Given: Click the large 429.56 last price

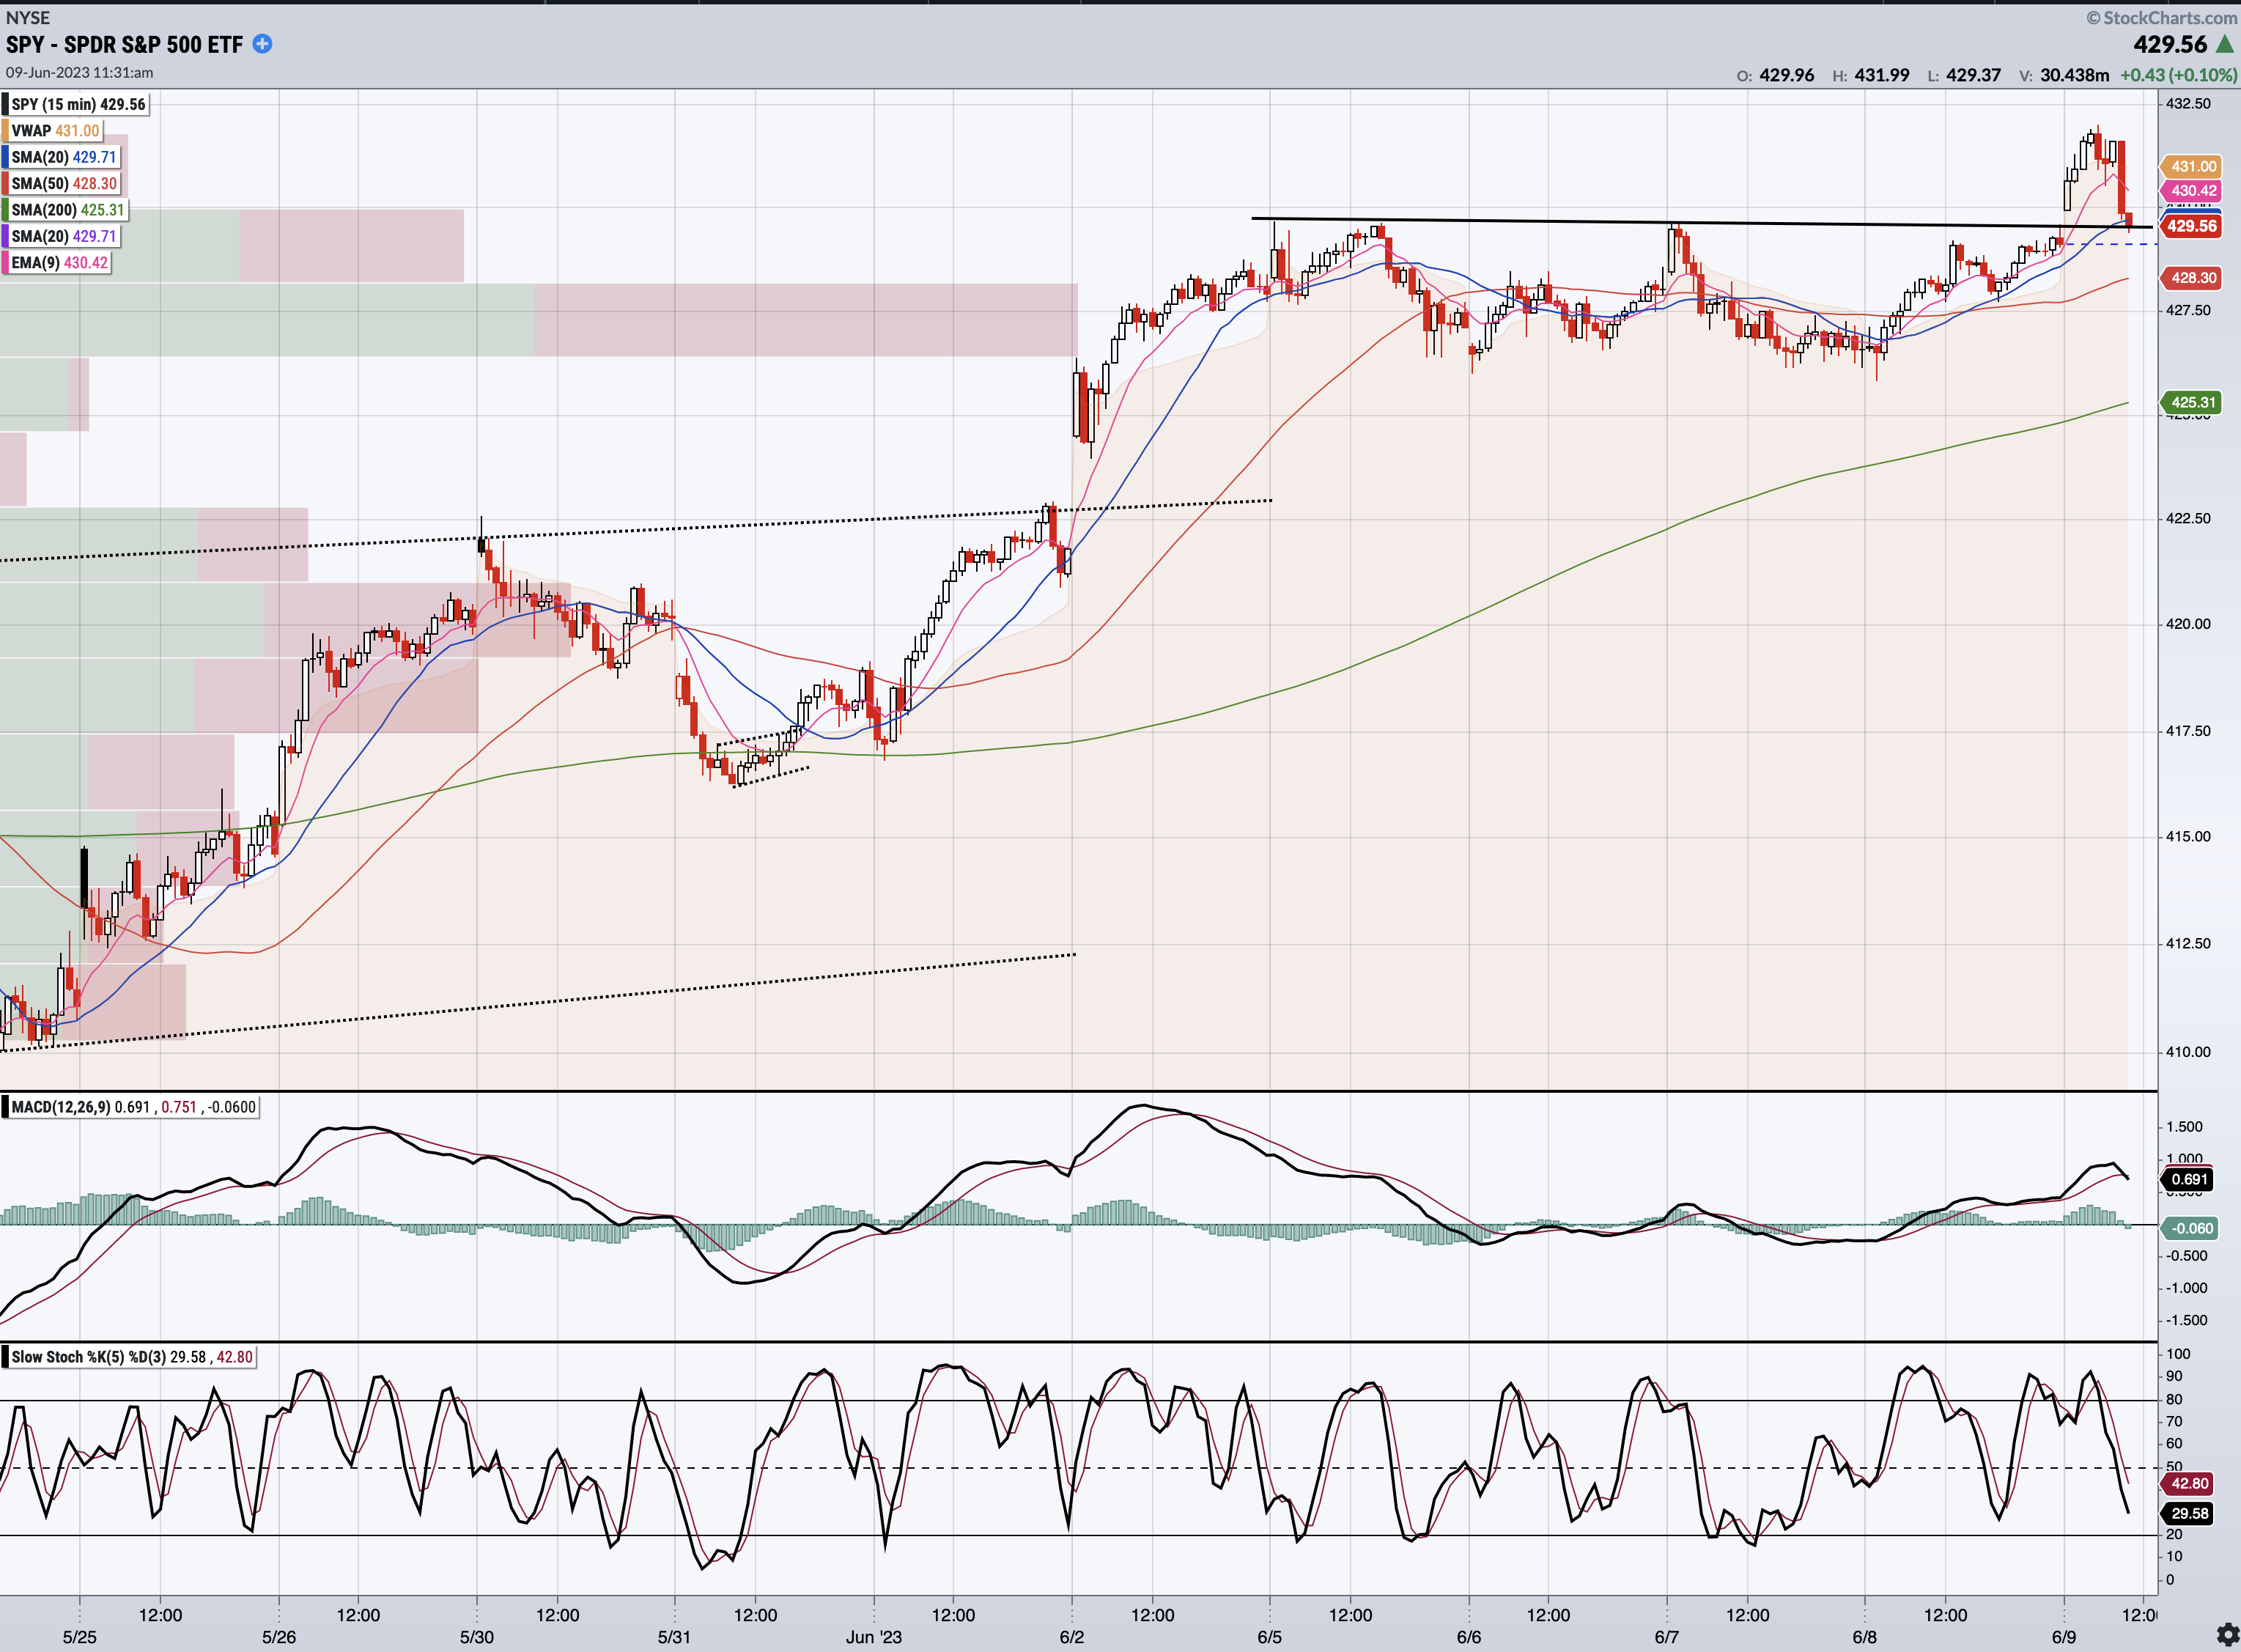Looking at the screenshot, I should click(2170, 44).
